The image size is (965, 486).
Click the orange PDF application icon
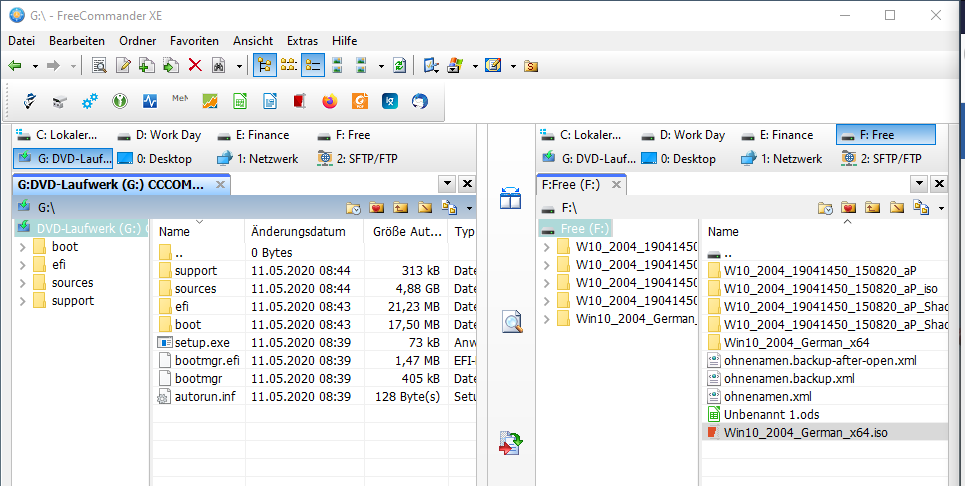coord(360,101)
